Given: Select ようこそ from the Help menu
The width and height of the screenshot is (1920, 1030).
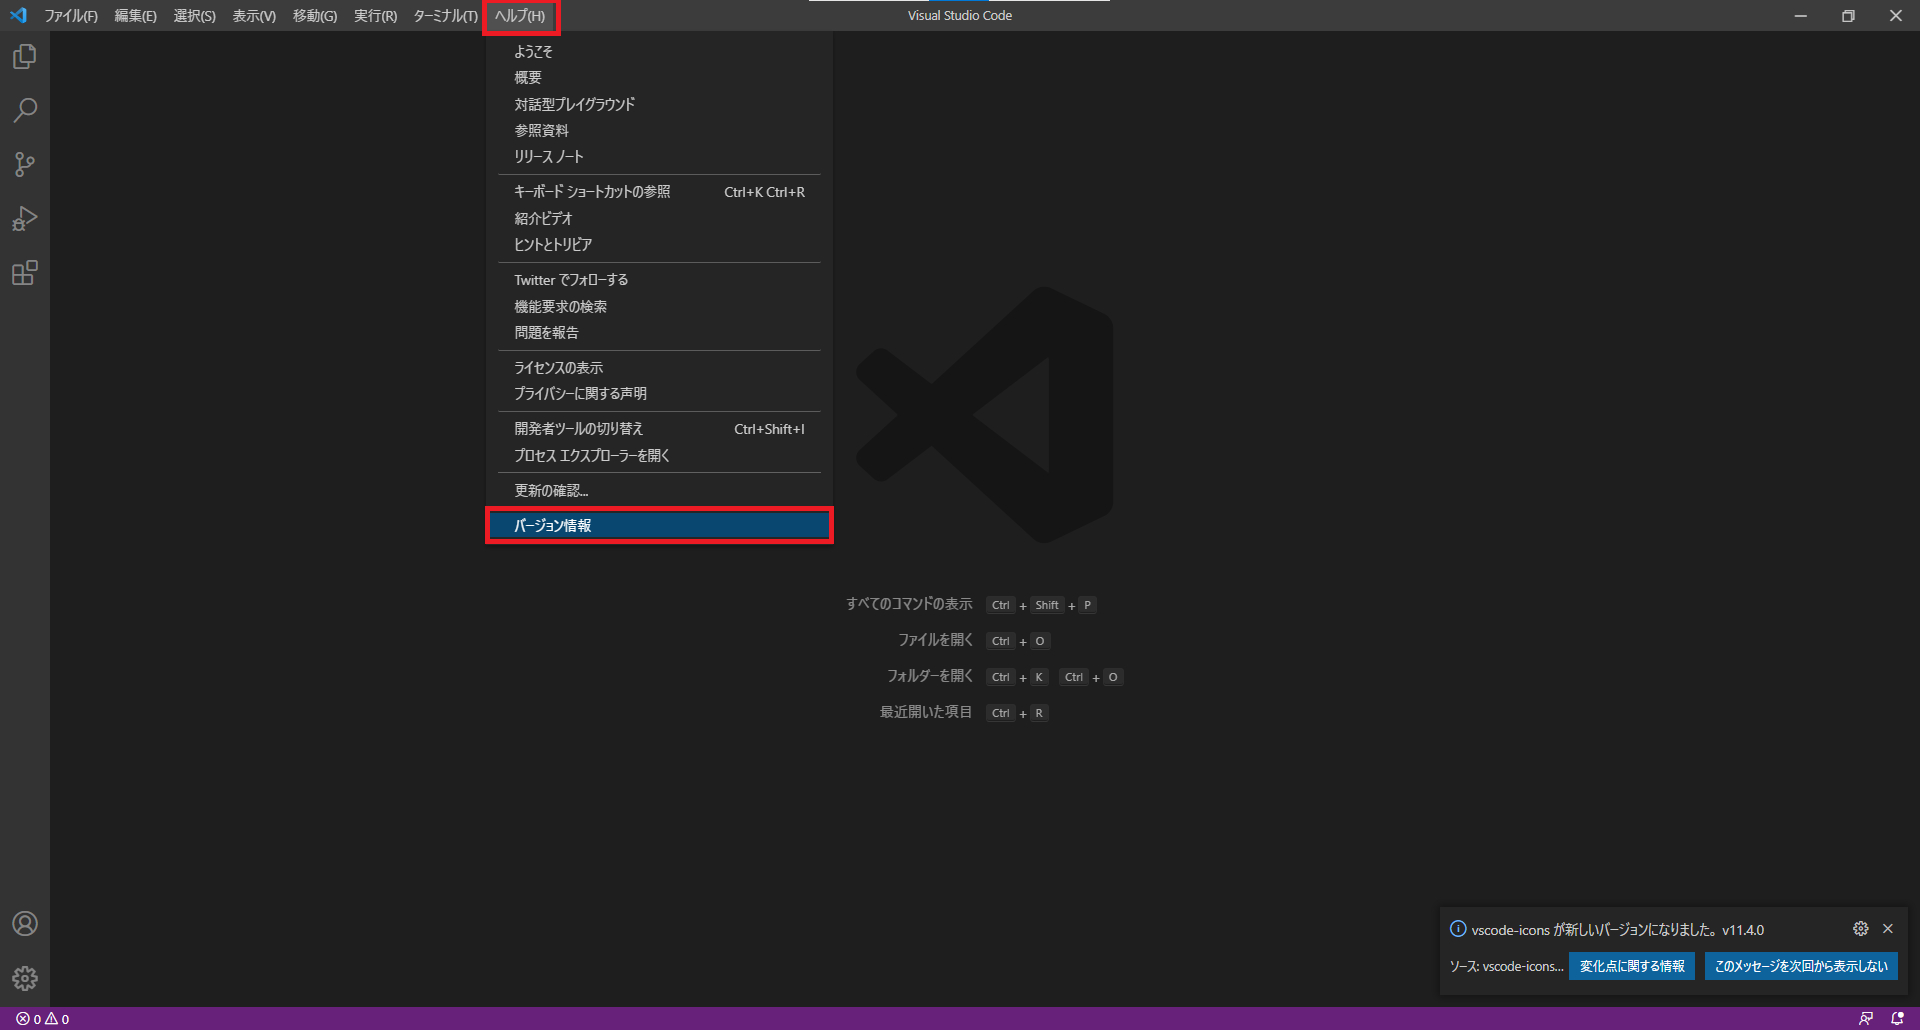Looking at the screenshot, I should click(x=659, y=52).
